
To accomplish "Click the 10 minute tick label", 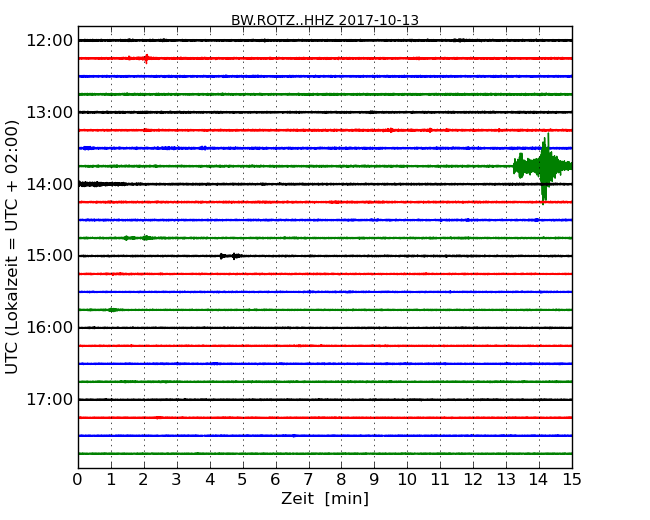I will pyautogui.click(x=407, y=480).
